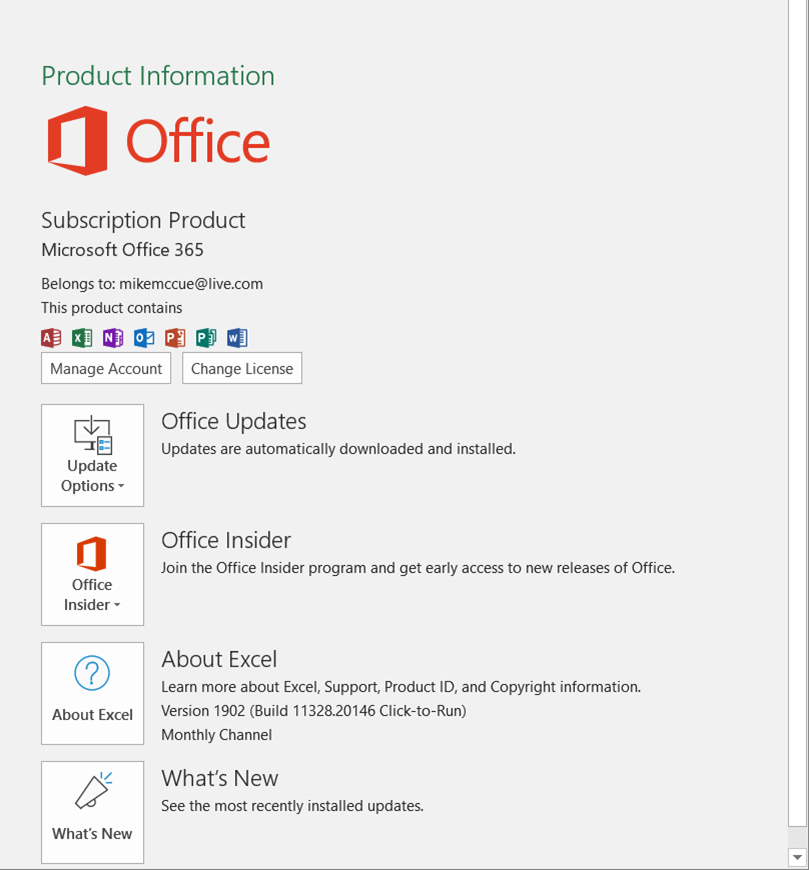The image size is (809, 870).
Task: Click 'Monthly Channel' text
Action: point(216,735)
